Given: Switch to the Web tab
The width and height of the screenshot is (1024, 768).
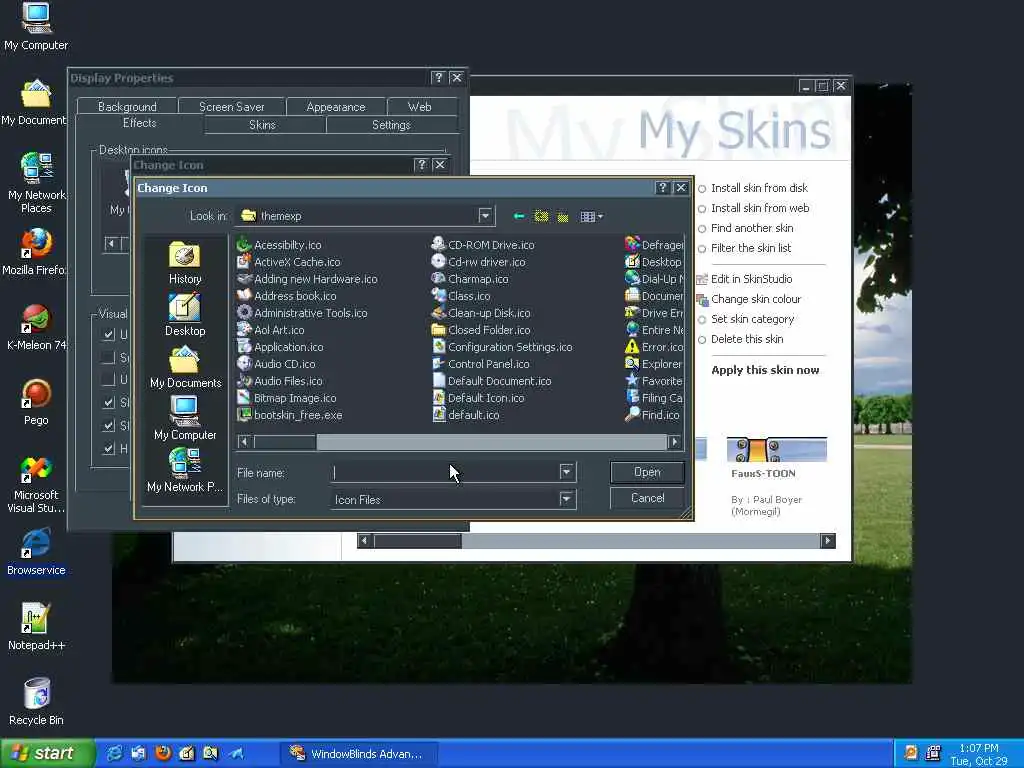Looking at the screenshot, I should point(419,106).
